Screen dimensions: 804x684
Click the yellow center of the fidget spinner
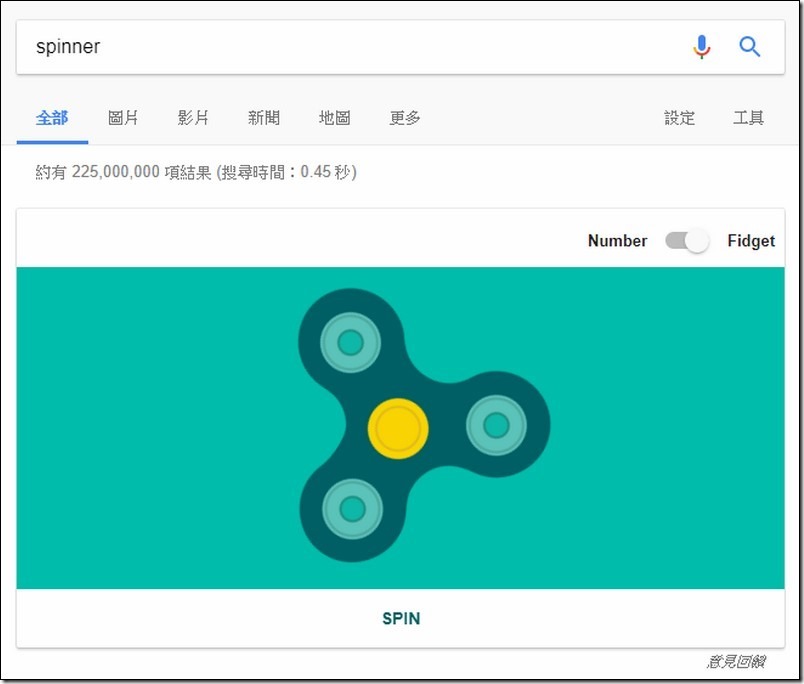(398, 429)
